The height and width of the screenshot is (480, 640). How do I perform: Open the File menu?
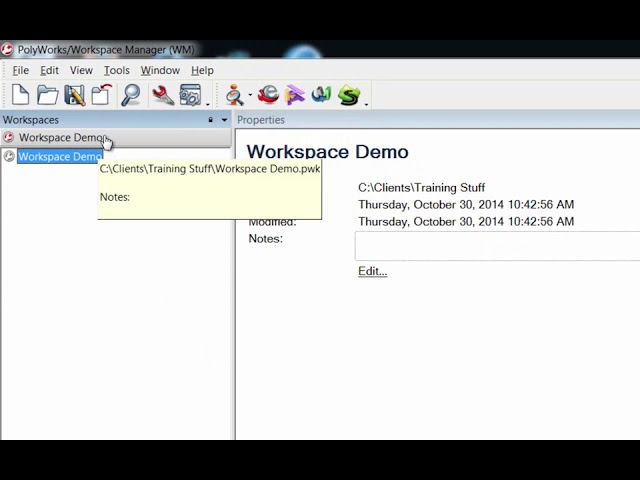click(20, 71)
